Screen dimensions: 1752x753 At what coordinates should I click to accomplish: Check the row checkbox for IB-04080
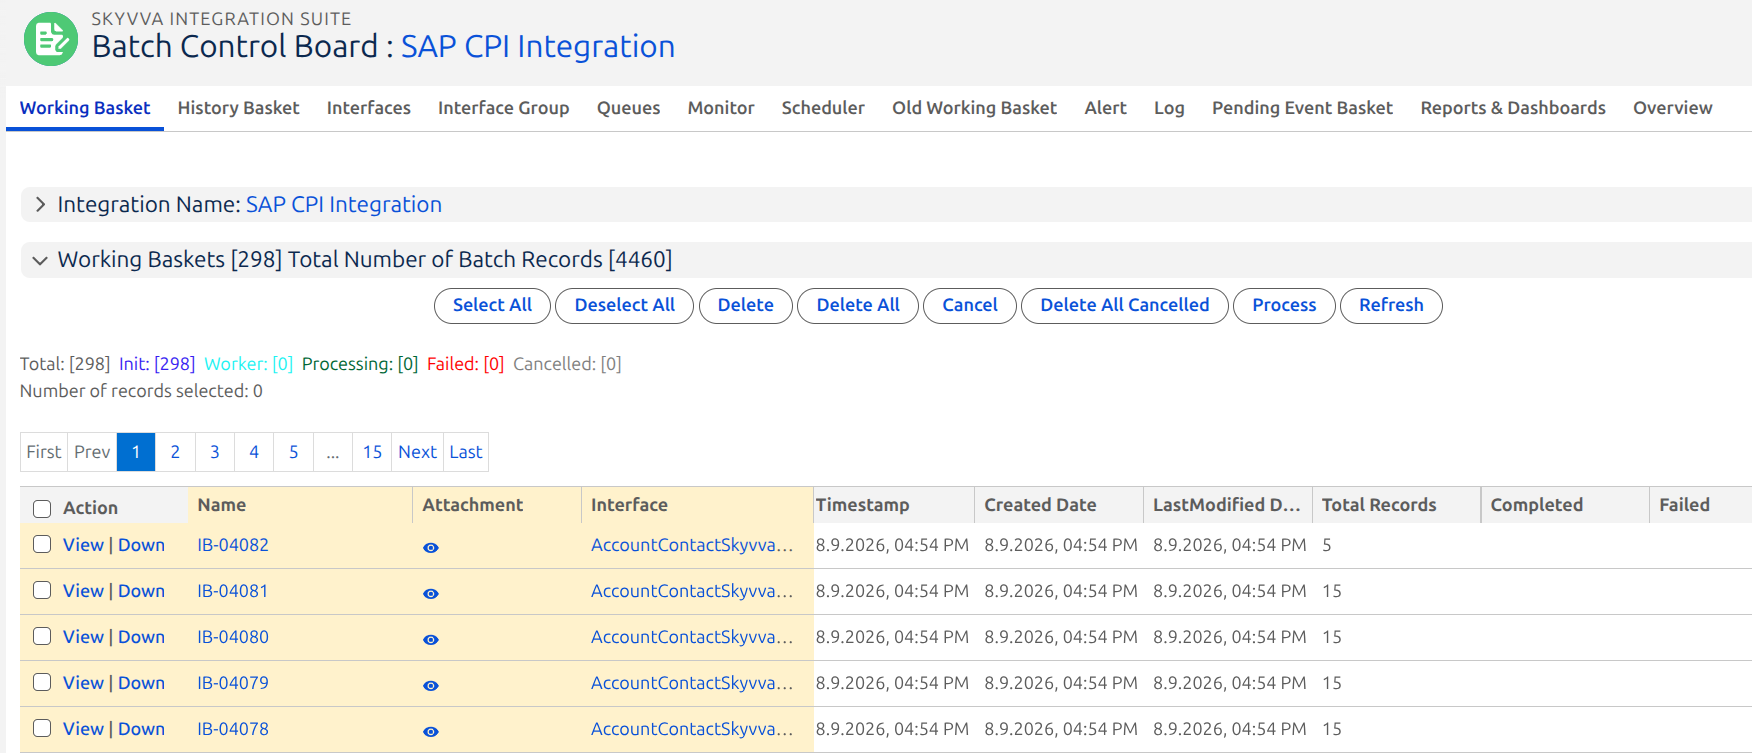point(42,636)
